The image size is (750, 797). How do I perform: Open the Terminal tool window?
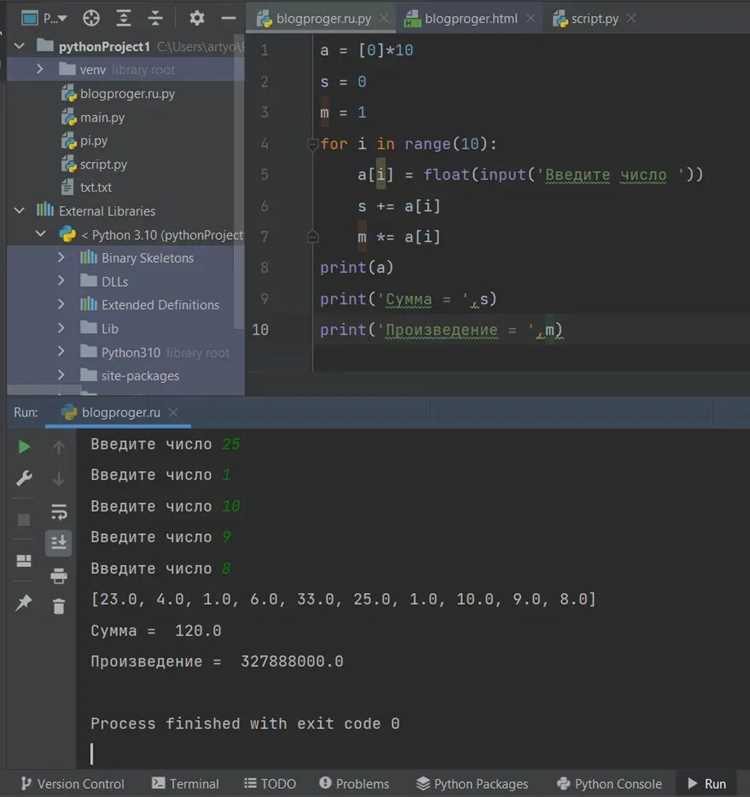pos(185,784)
